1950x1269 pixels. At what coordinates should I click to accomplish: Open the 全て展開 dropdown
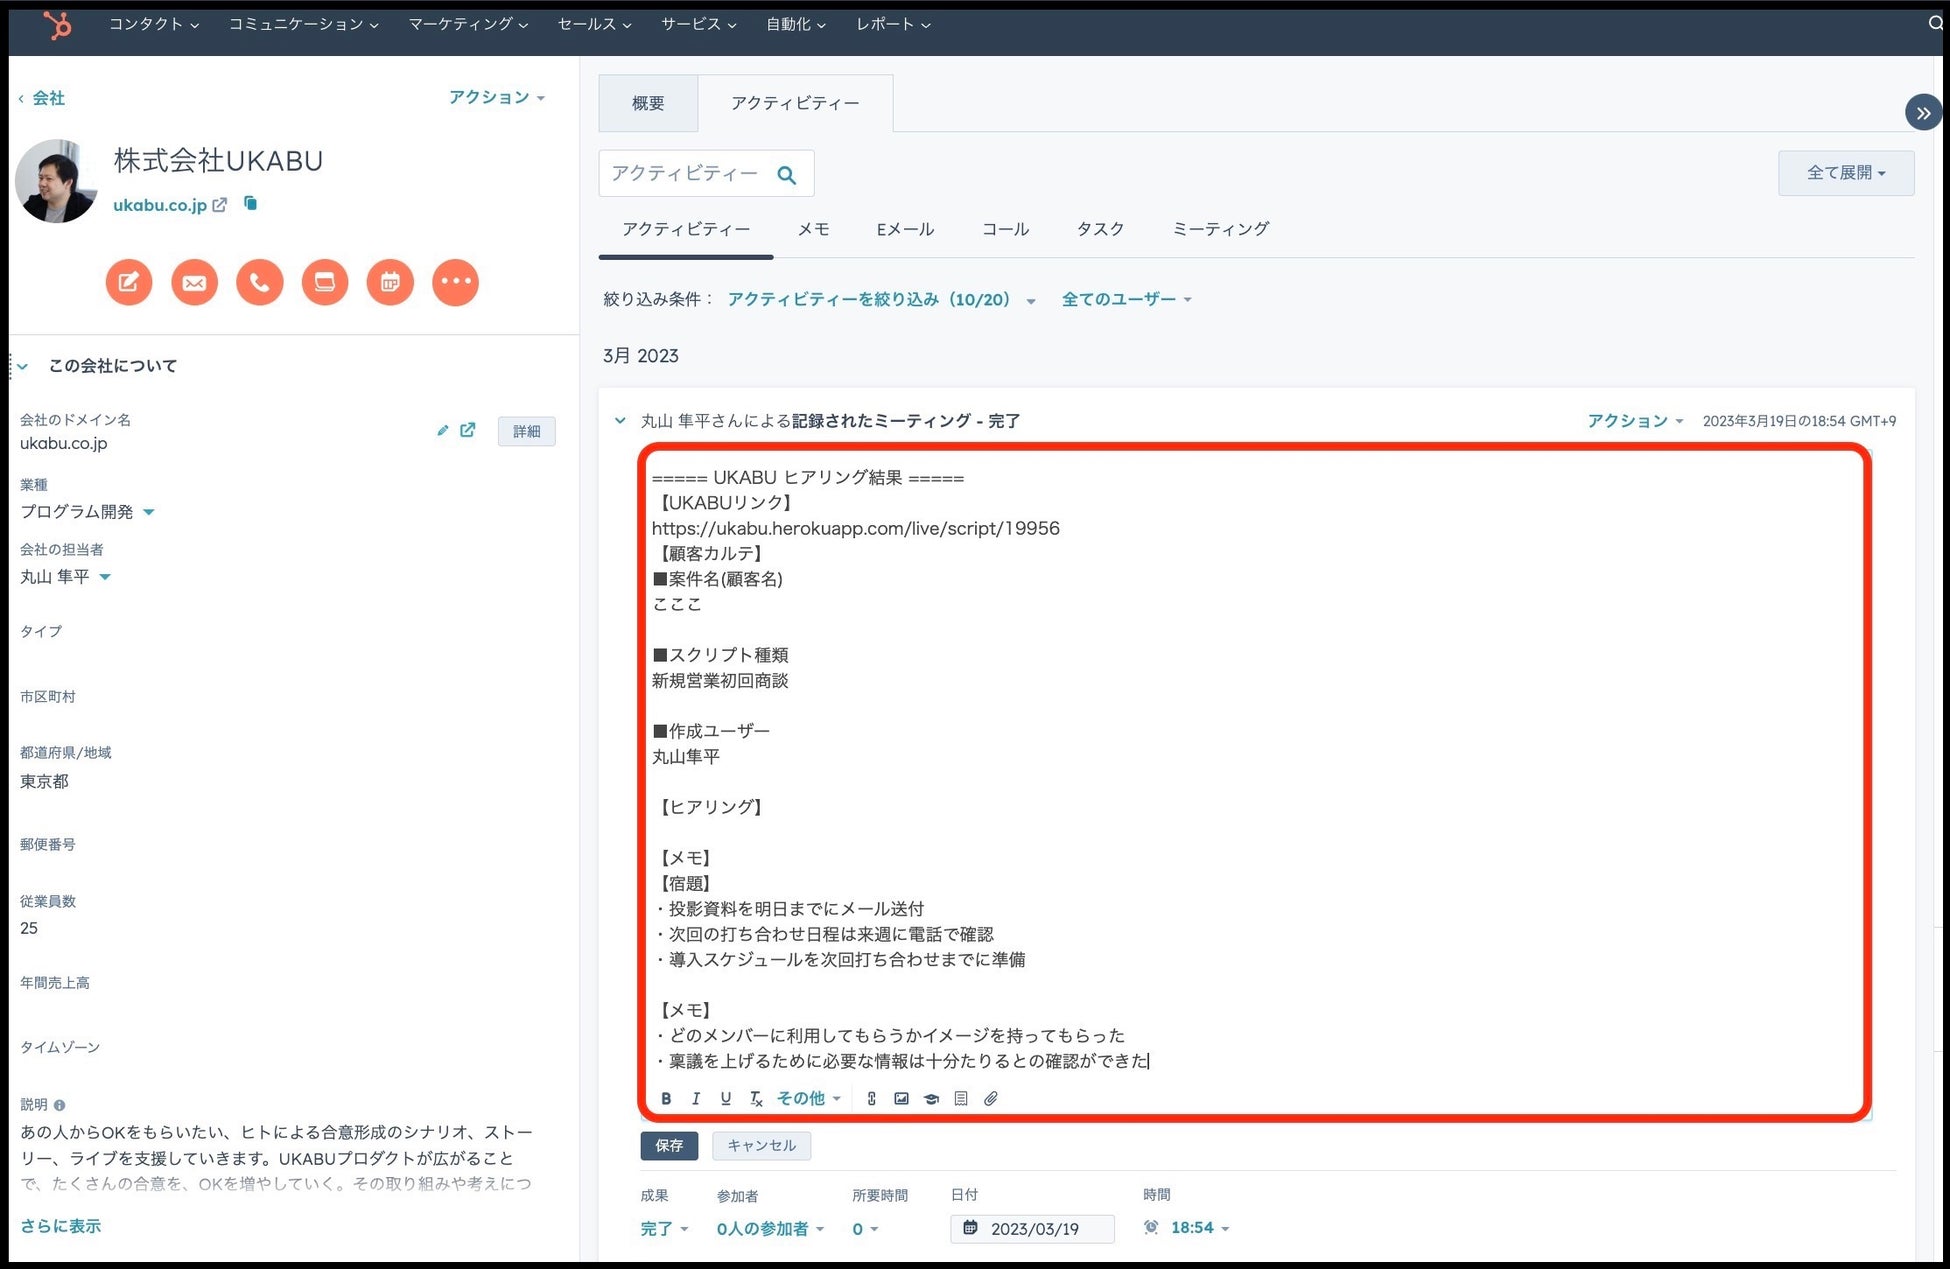tap(1845, 173)
